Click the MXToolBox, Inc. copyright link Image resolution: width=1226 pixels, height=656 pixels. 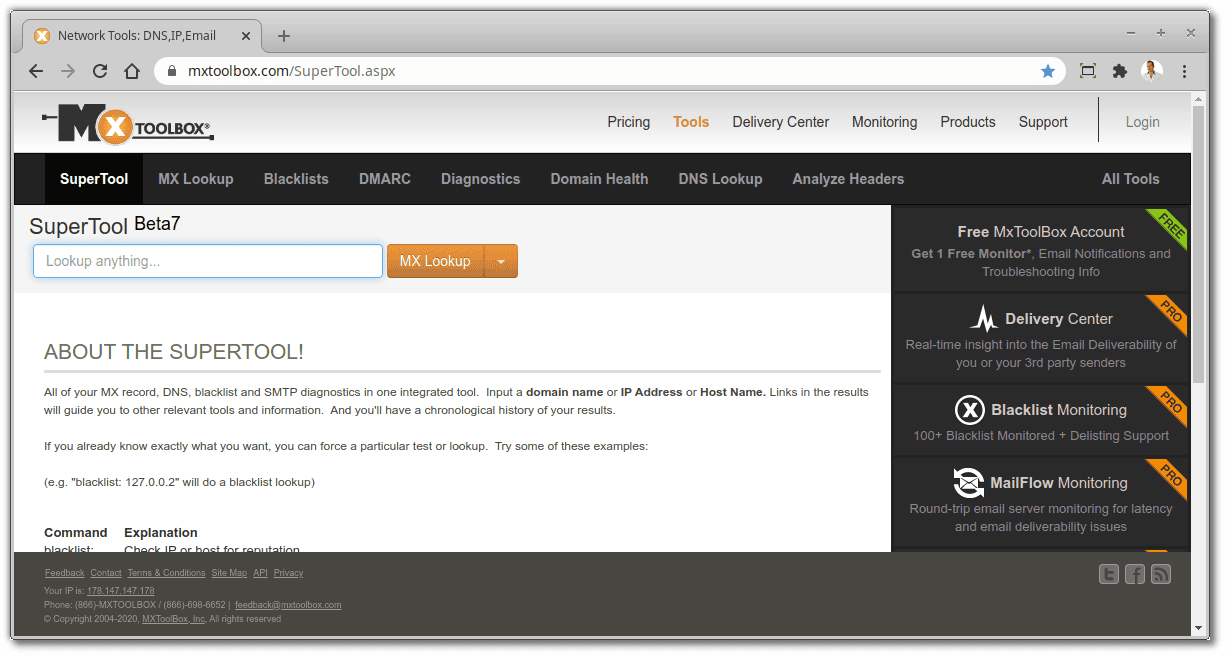click(174, 619)
